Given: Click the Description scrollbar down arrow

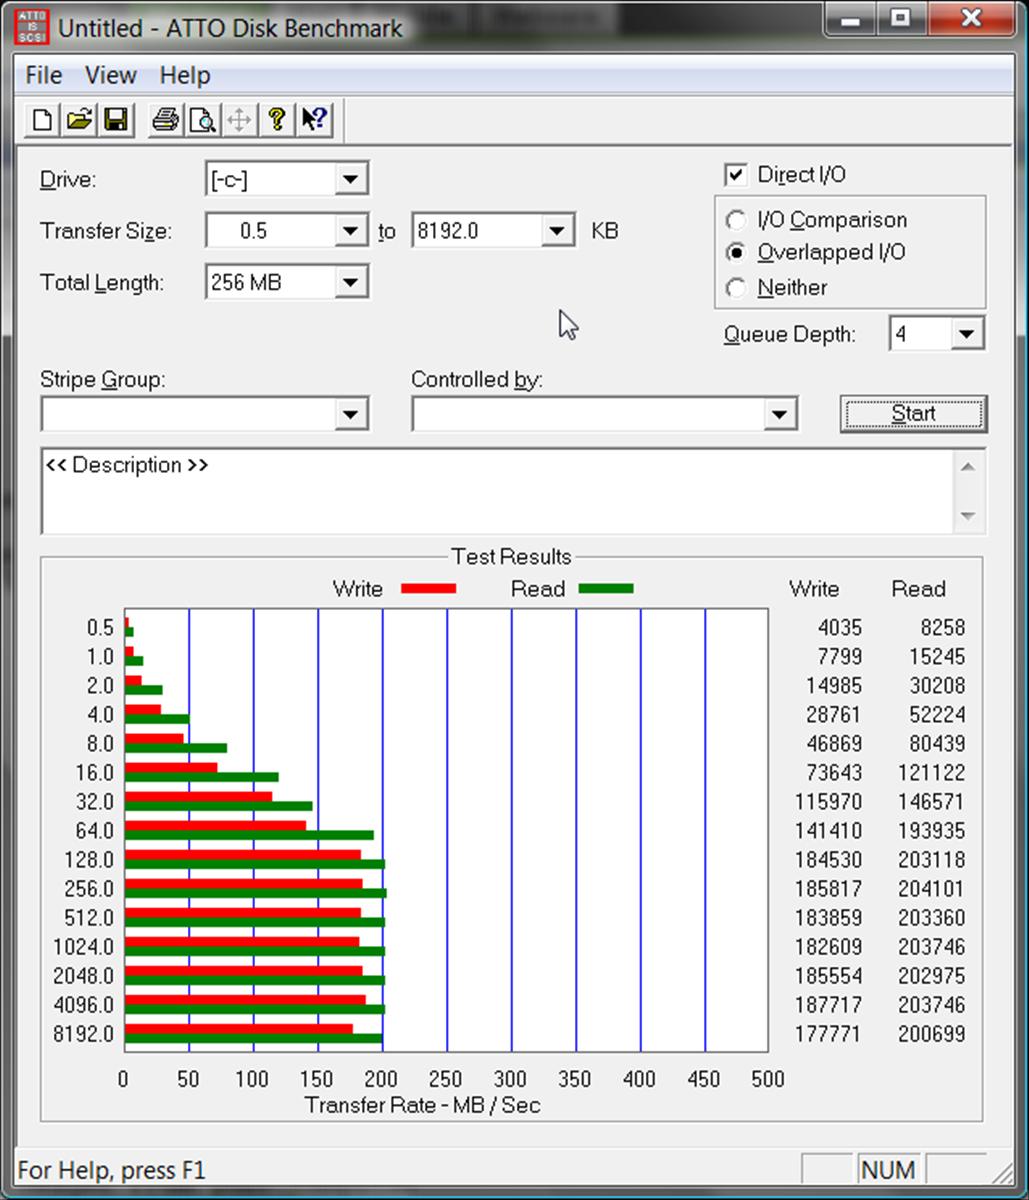Looking at the screenshot, I should [x=967, y=516].
